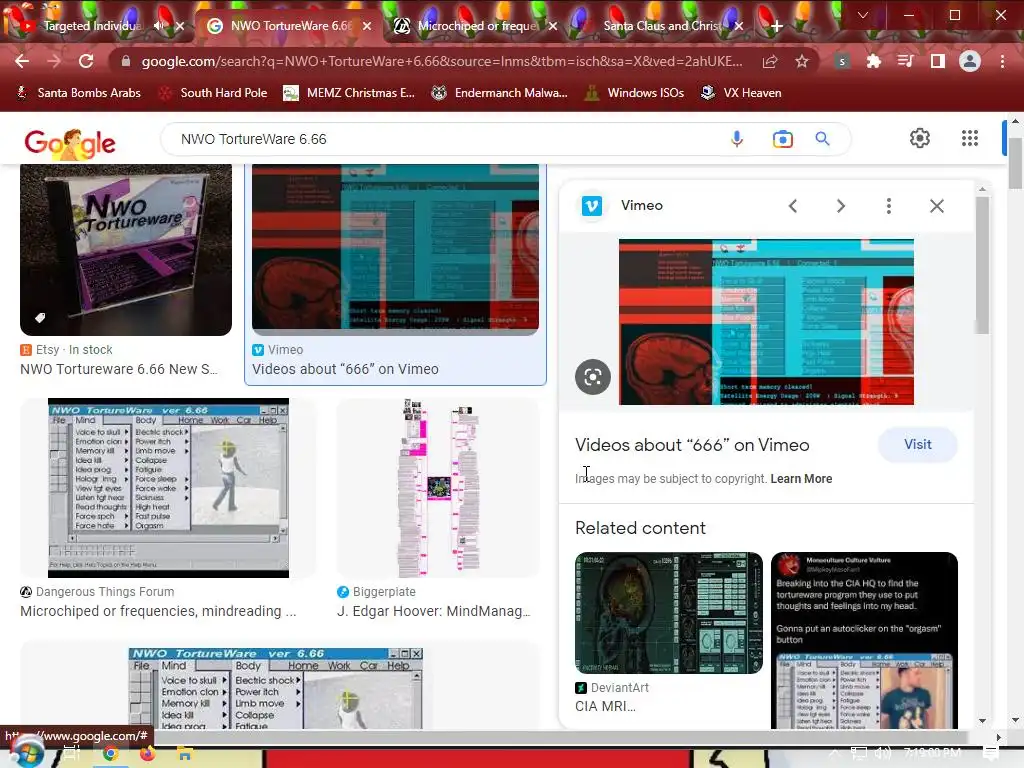1024x768 pixels.
Task: Toggle the browser side panel
Action: [938, 61]
